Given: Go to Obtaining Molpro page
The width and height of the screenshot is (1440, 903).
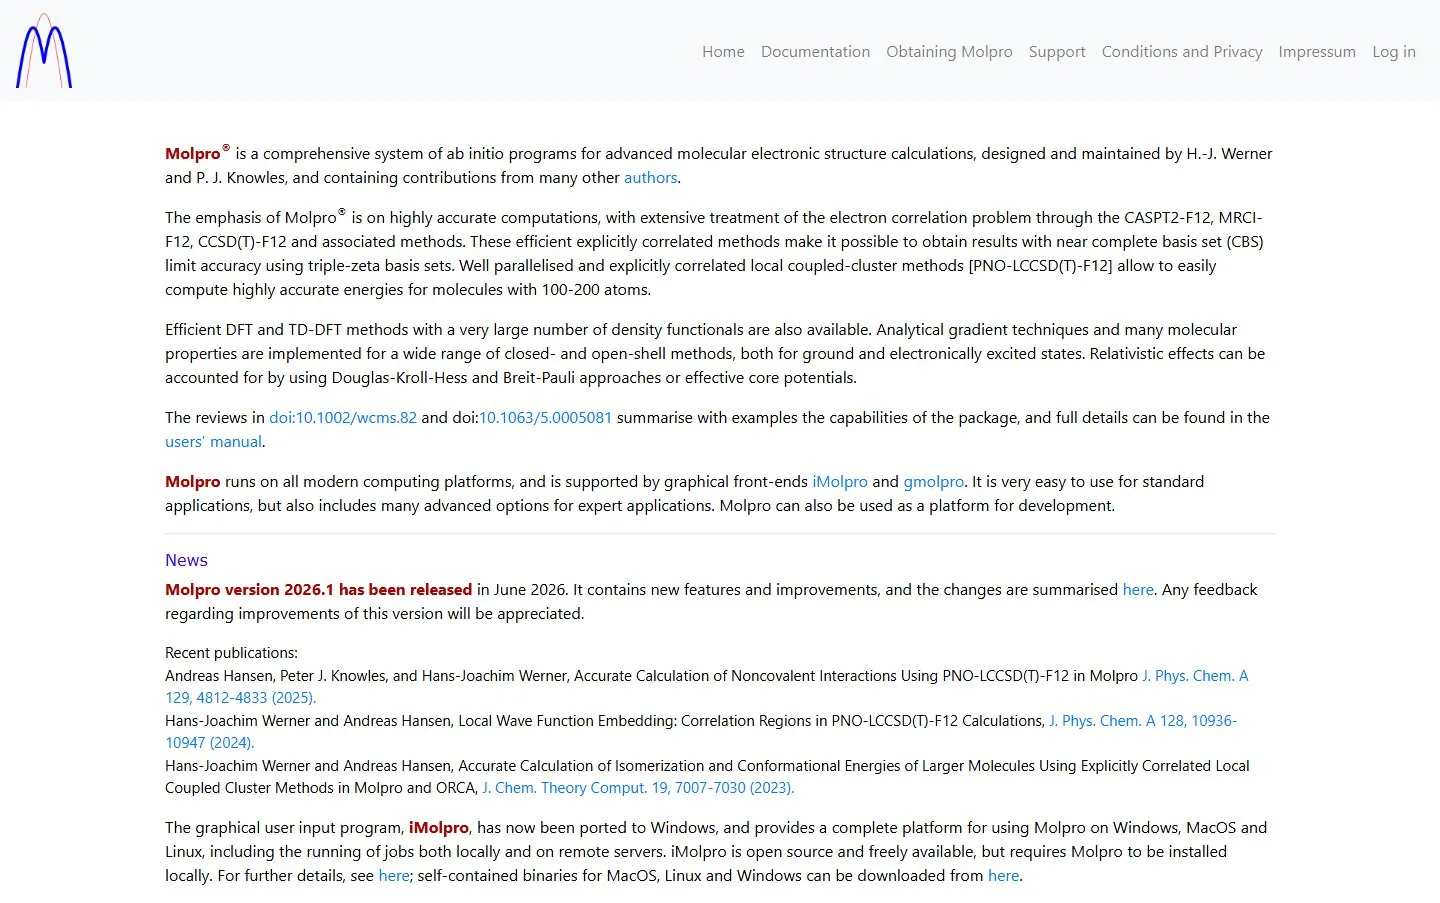Looking at the screenshot, I should click(949, 52).
